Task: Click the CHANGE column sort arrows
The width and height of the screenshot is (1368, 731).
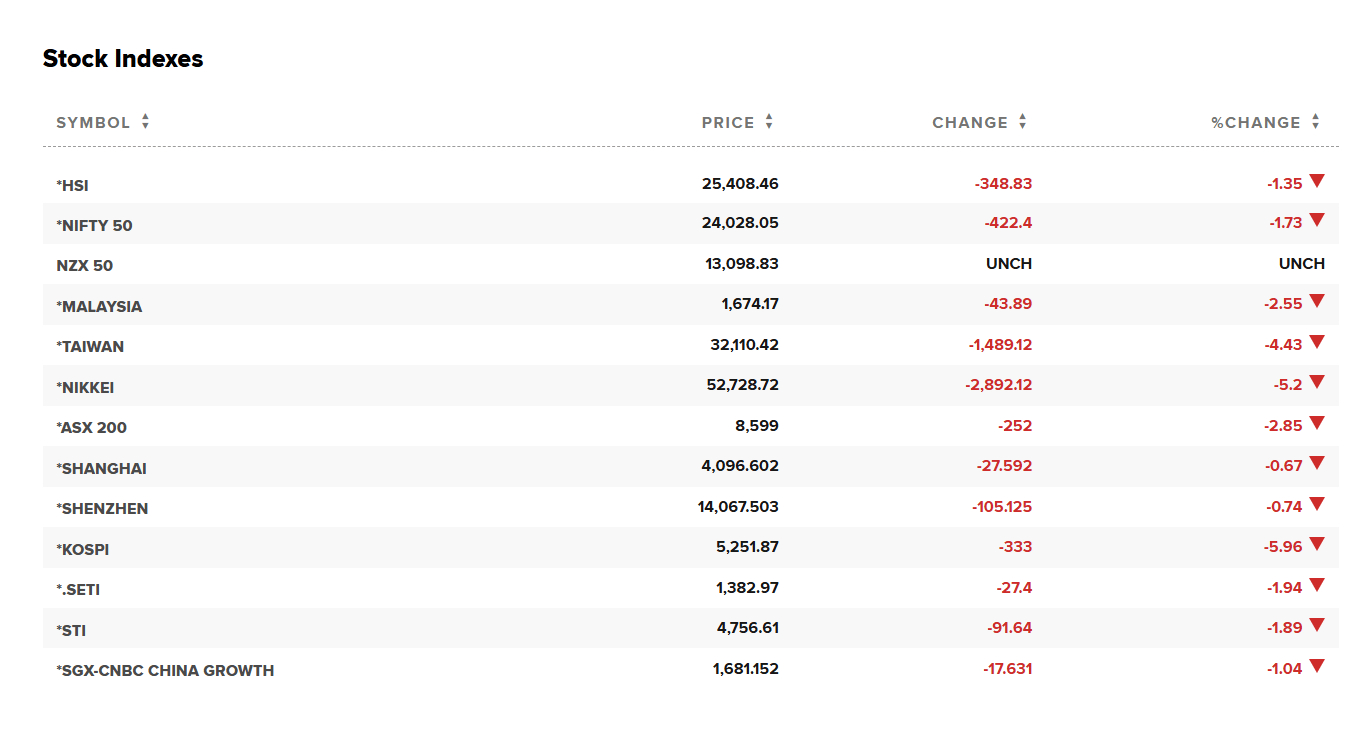Action: pyautogui.click(x=1022, y=122)
